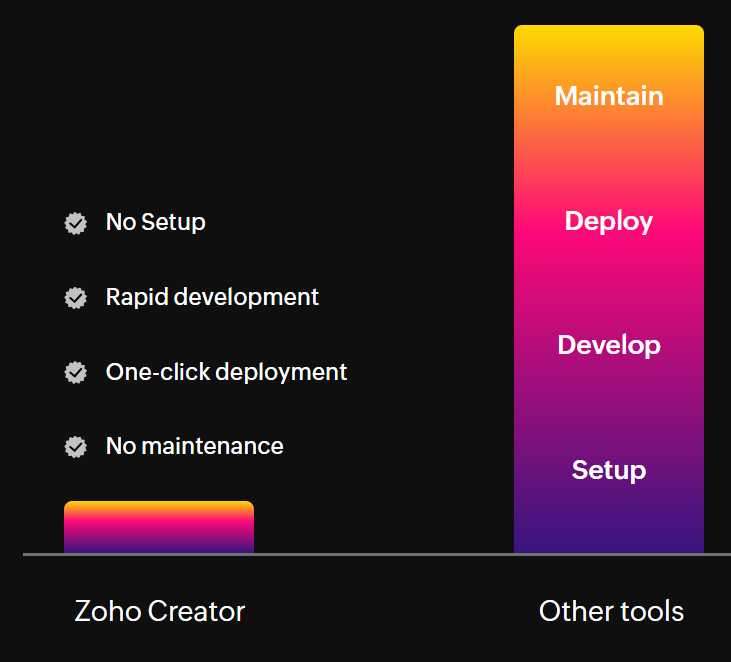Click the check badge beside No maintenance

coord(76,447)
